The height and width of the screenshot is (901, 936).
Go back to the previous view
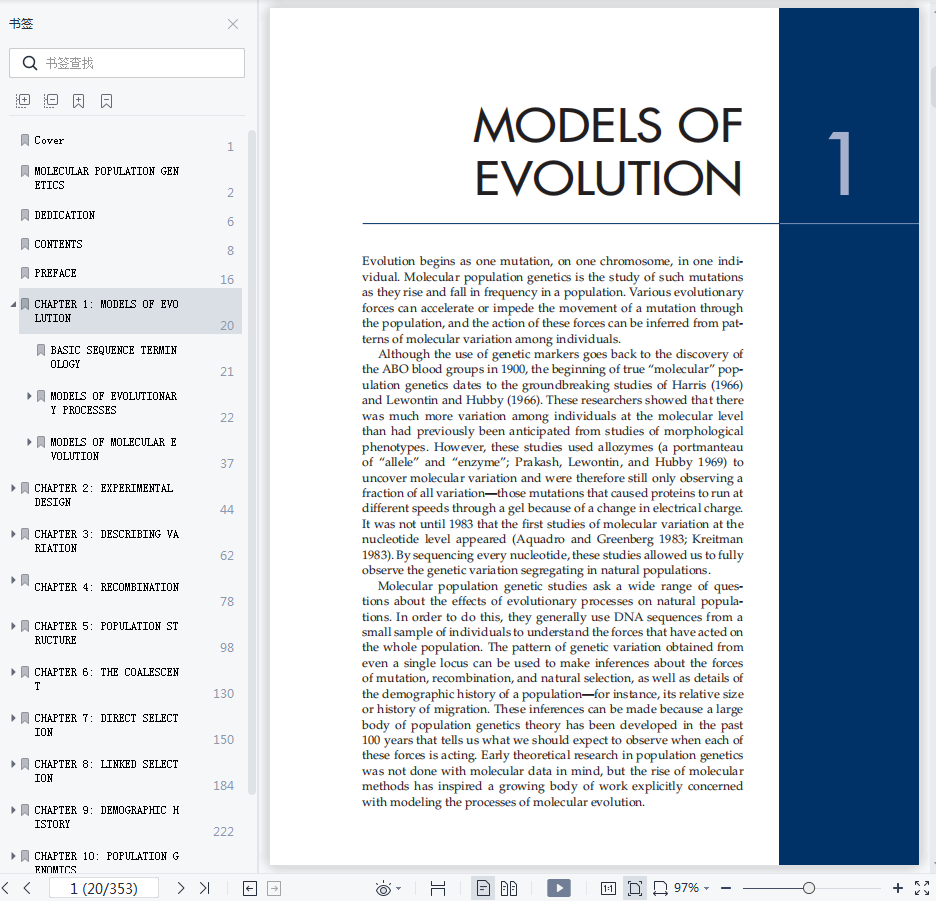(250, 888)
